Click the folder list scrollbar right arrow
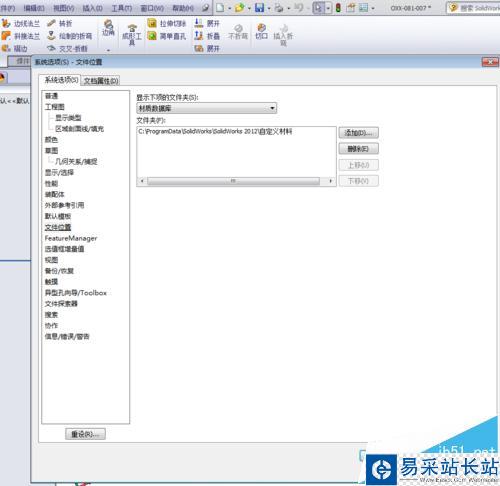The image size is (500, 486). click(x=330, y=181)
